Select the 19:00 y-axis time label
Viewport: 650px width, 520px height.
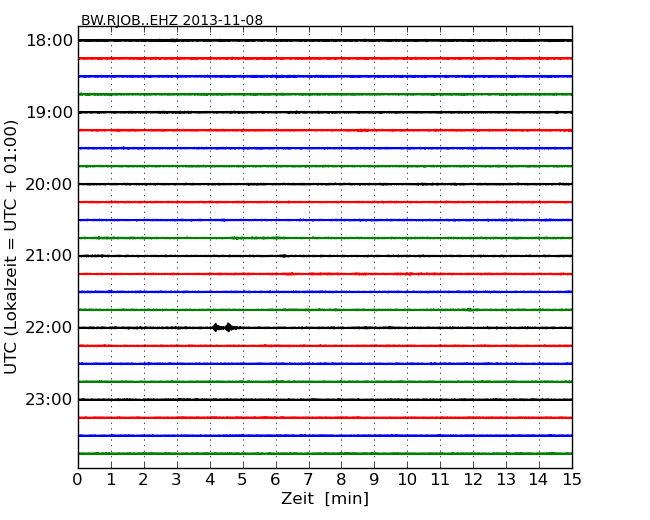49,112
